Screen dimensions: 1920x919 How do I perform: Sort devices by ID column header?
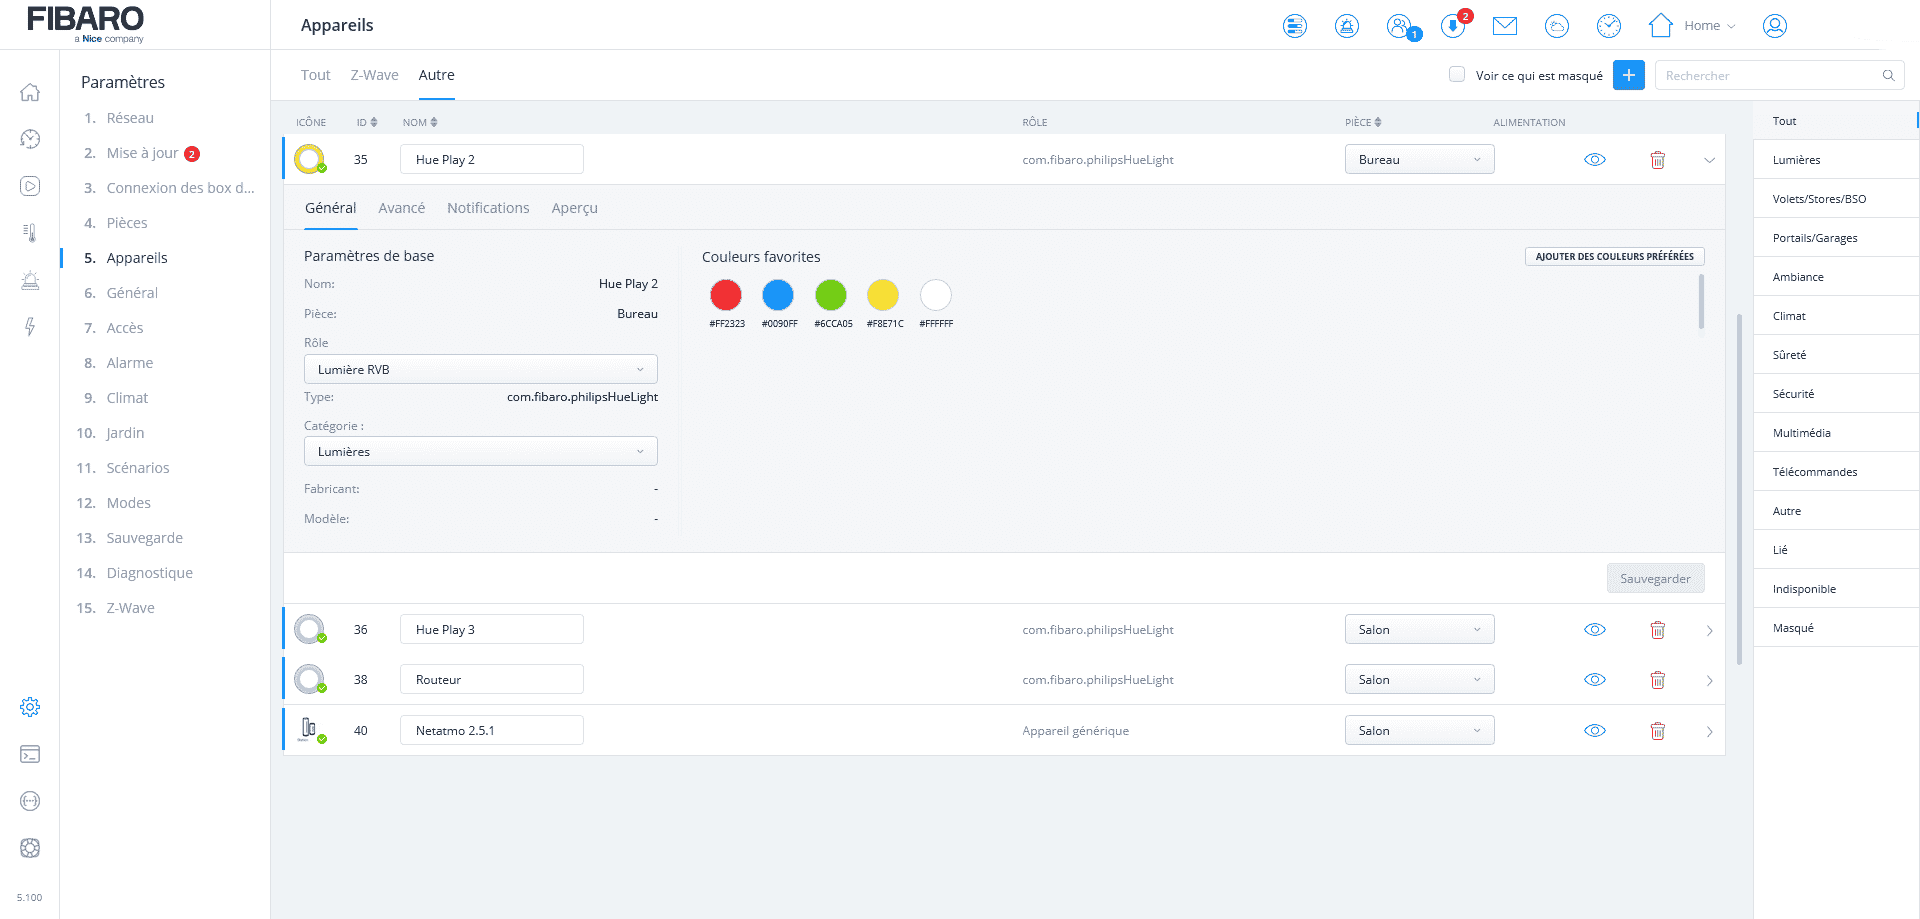367,122
